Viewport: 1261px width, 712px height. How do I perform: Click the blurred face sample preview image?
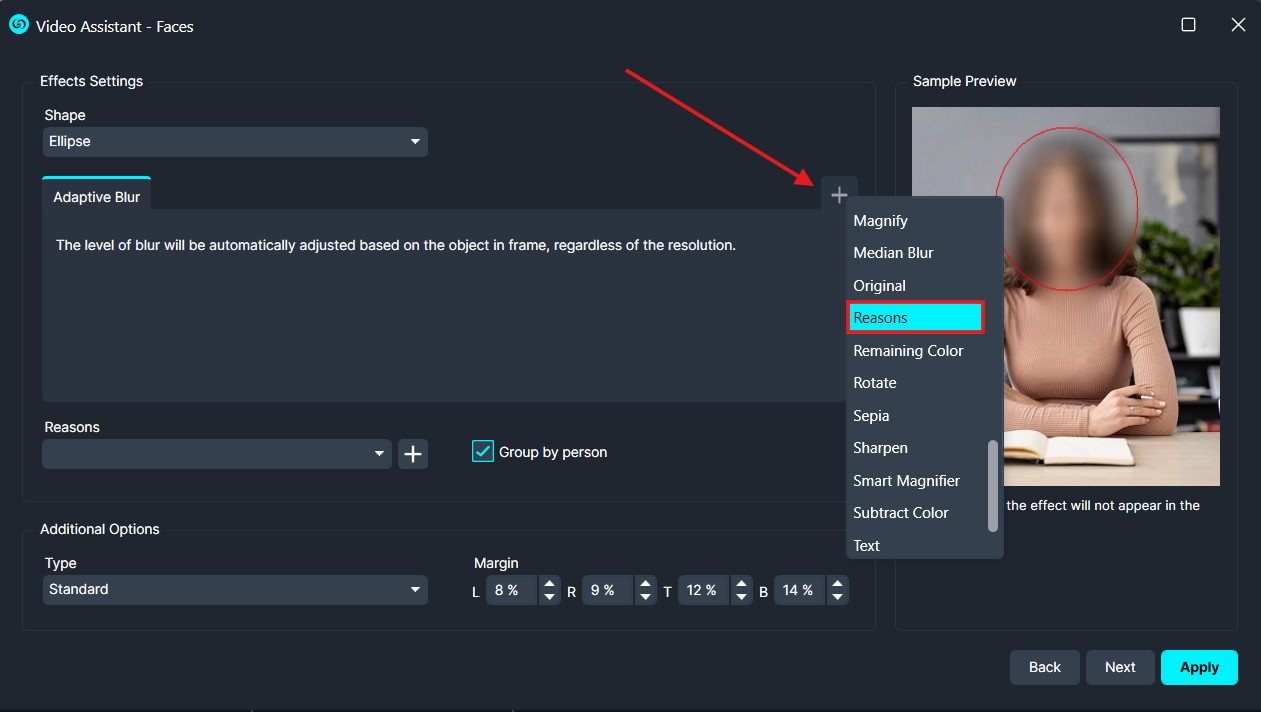pos(1065,296)
